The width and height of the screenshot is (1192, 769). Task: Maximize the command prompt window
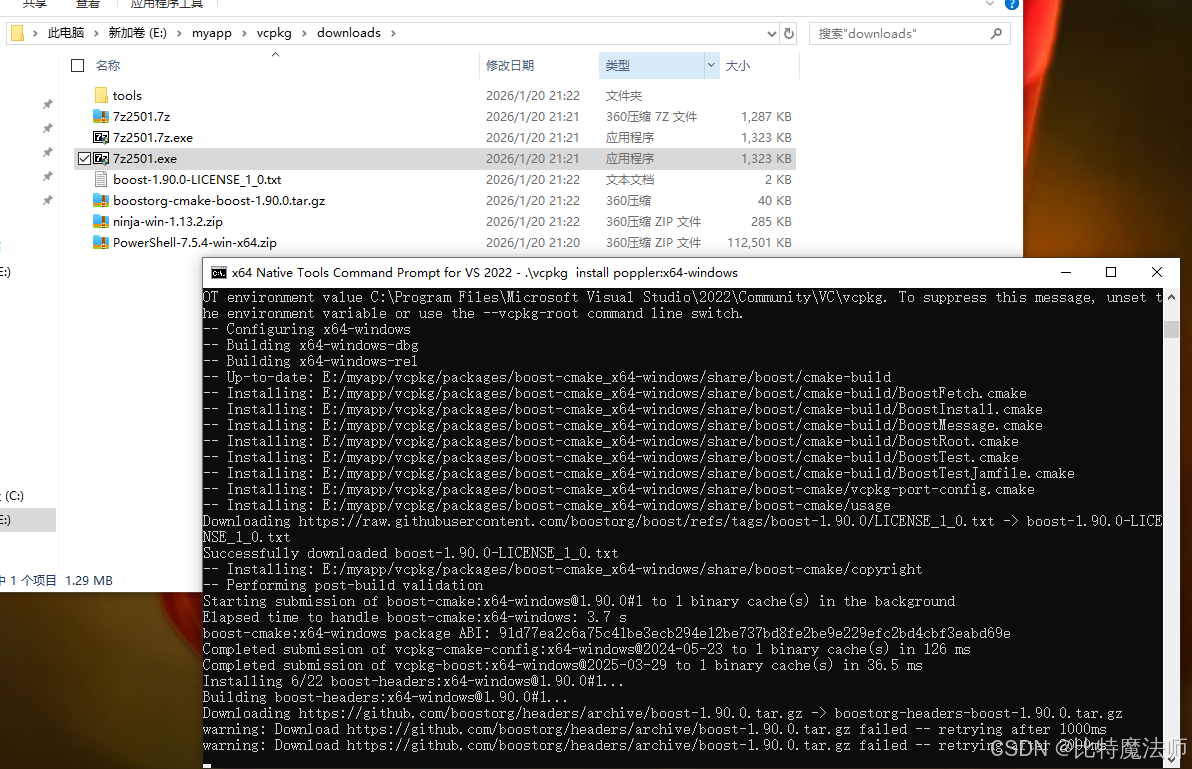[x=1111, y=272]
